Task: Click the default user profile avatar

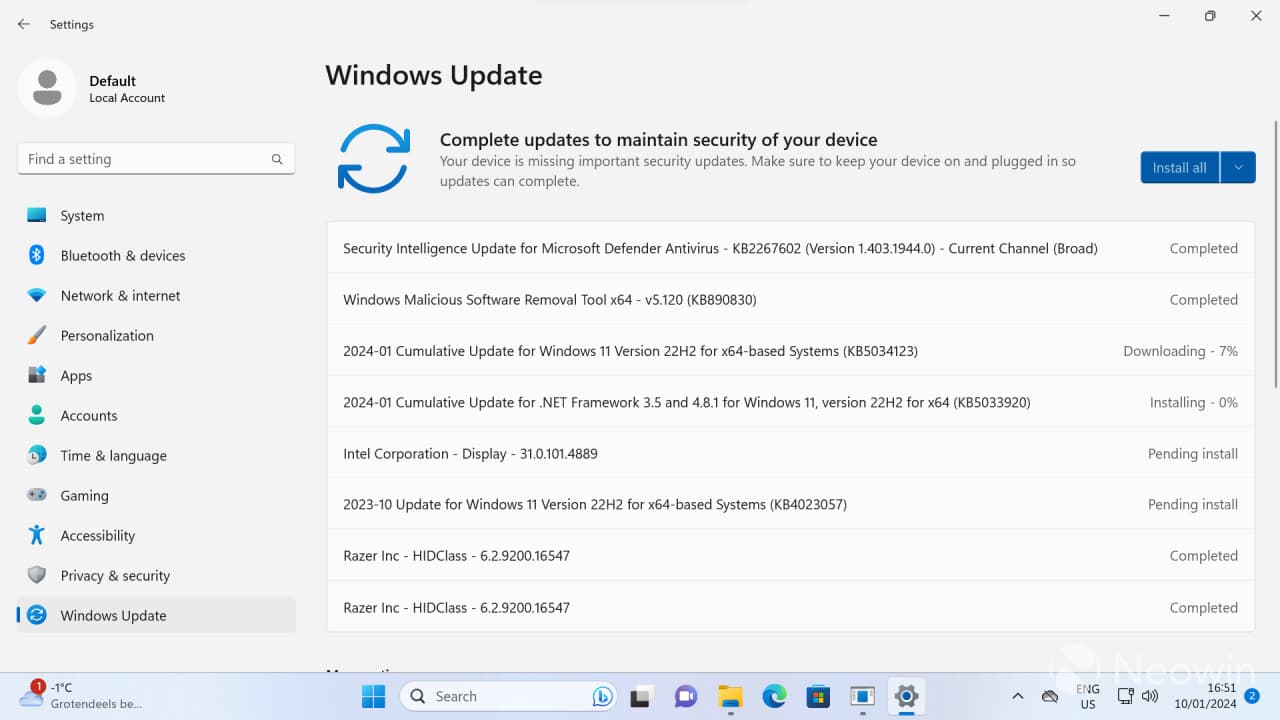Action: (x=47, y=88)
